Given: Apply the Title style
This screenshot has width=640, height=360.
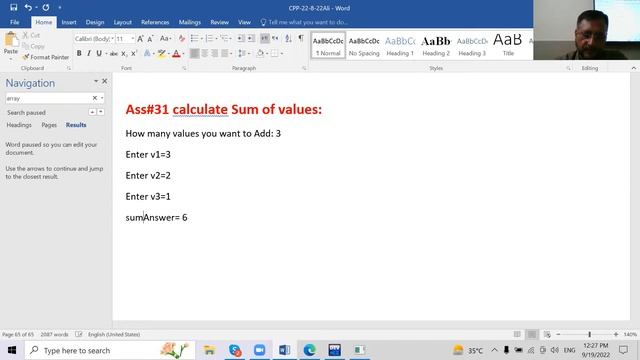Looking at the screenshot, I should coord(507,45).
